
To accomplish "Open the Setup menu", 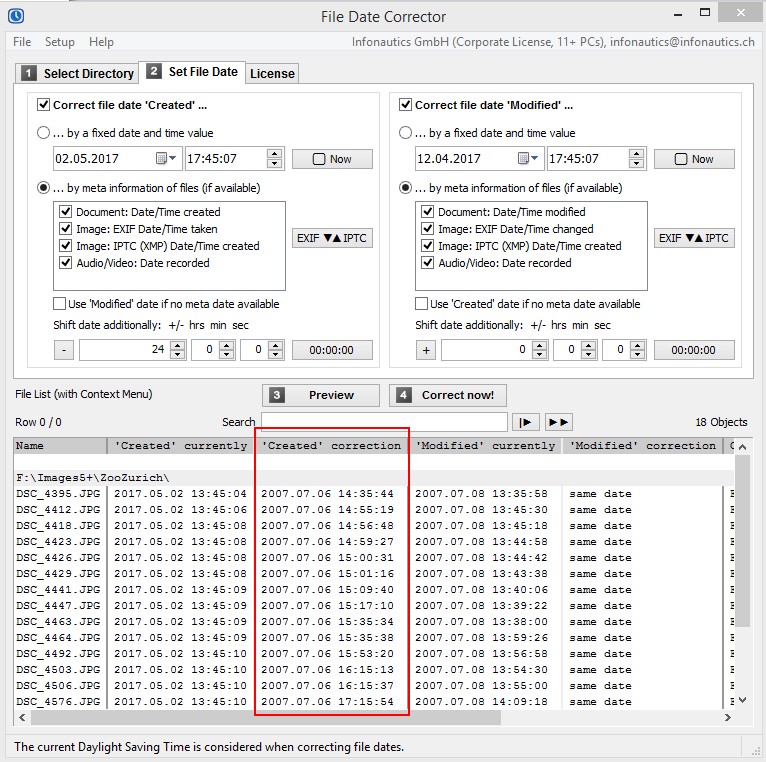I will 60,42.
